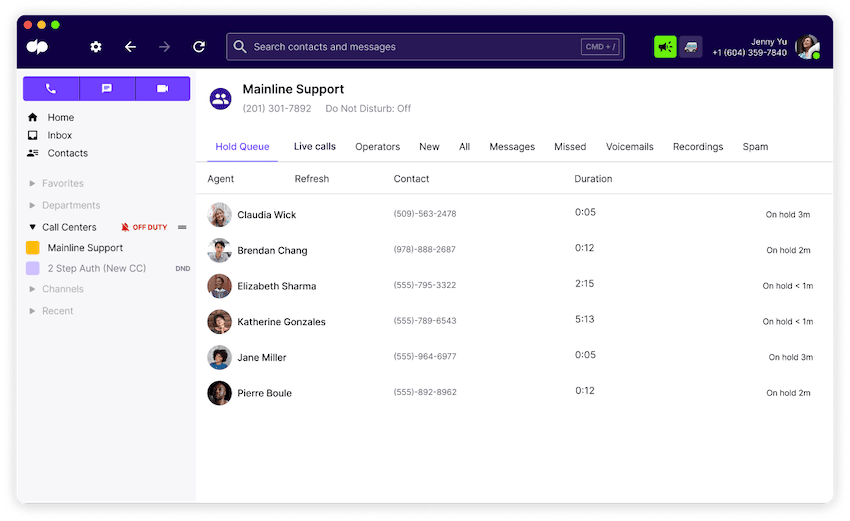Screen dimensions: 850x521
Task: Toggle the OFF DUTY status indicator
Action: (x=144, y=227)
